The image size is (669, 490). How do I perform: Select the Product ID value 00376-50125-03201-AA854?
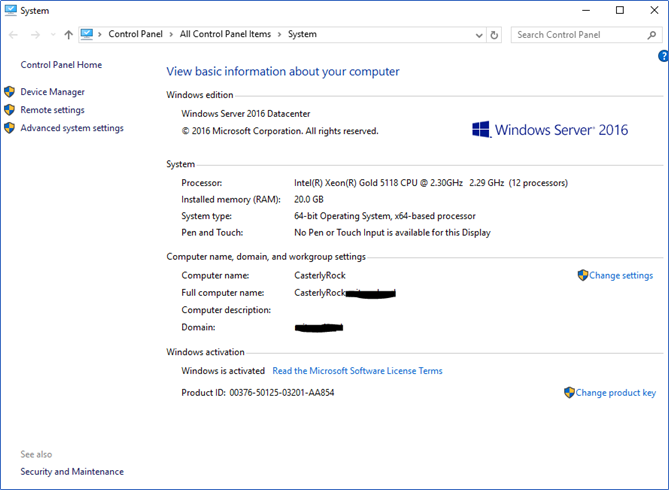[282, 393]
